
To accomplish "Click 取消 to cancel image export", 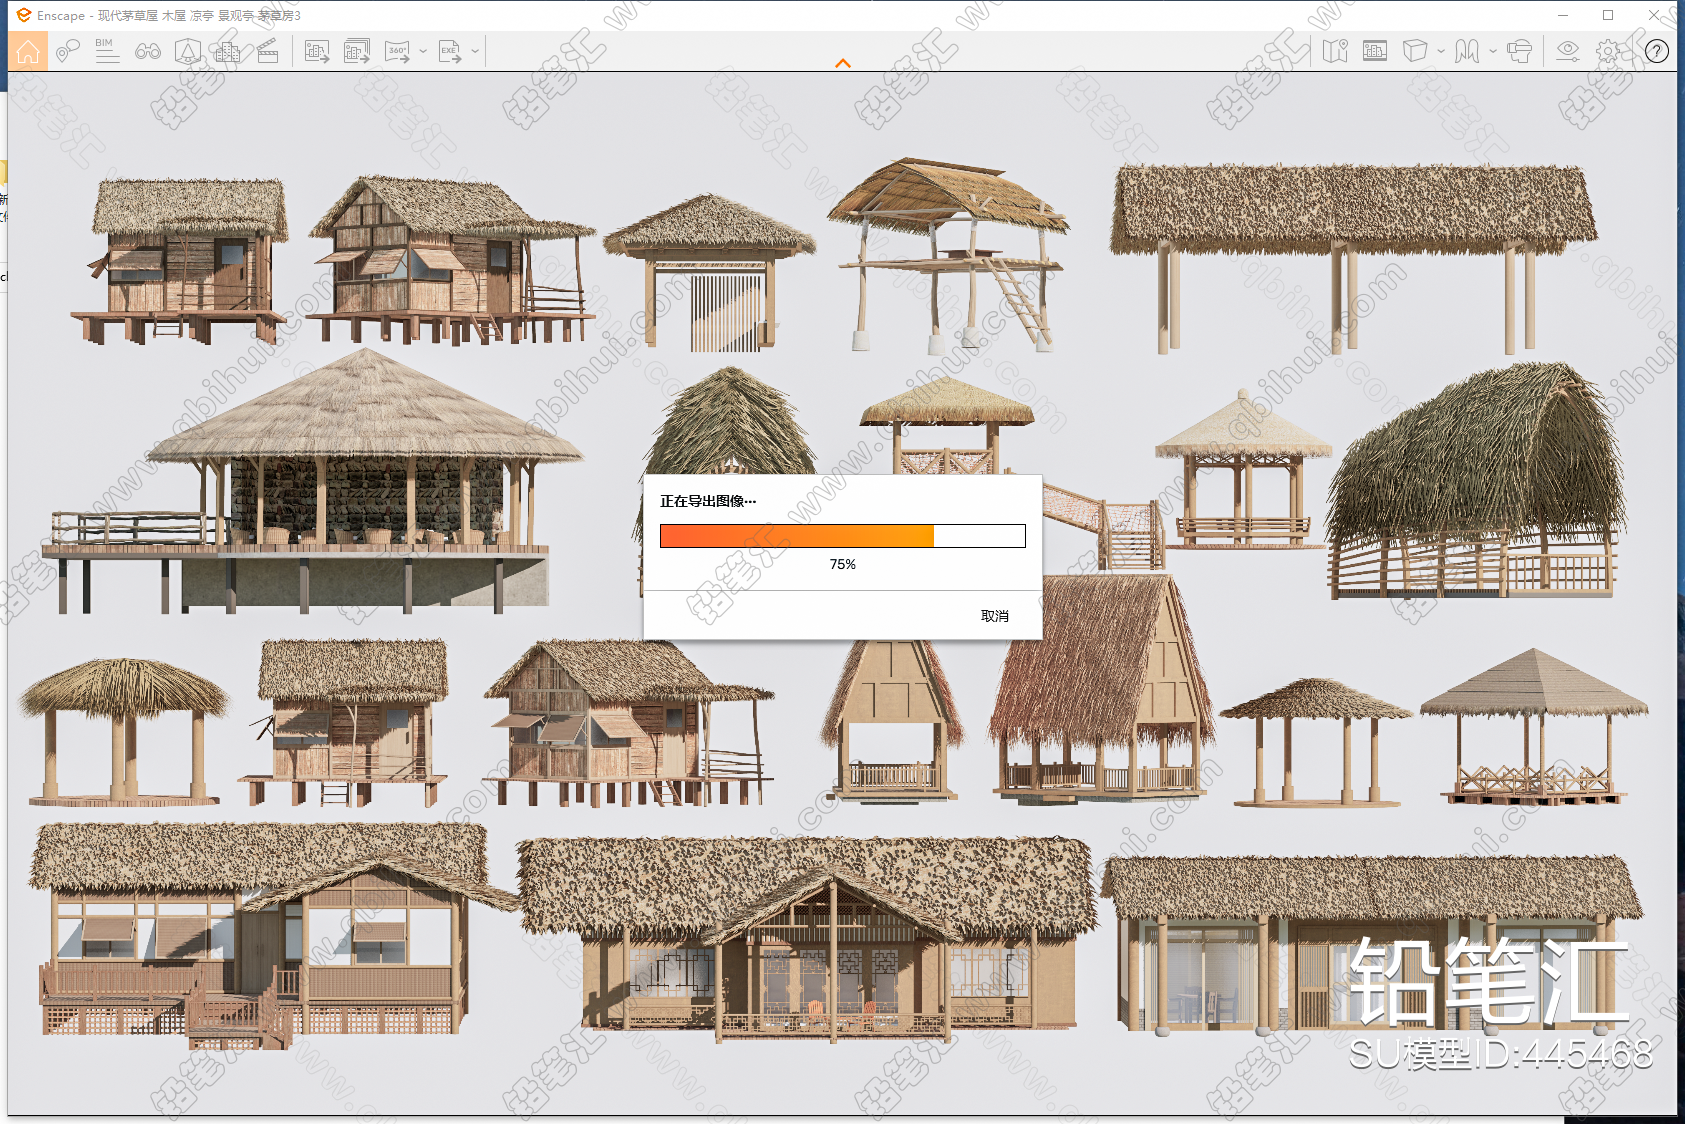I will 994,616.
